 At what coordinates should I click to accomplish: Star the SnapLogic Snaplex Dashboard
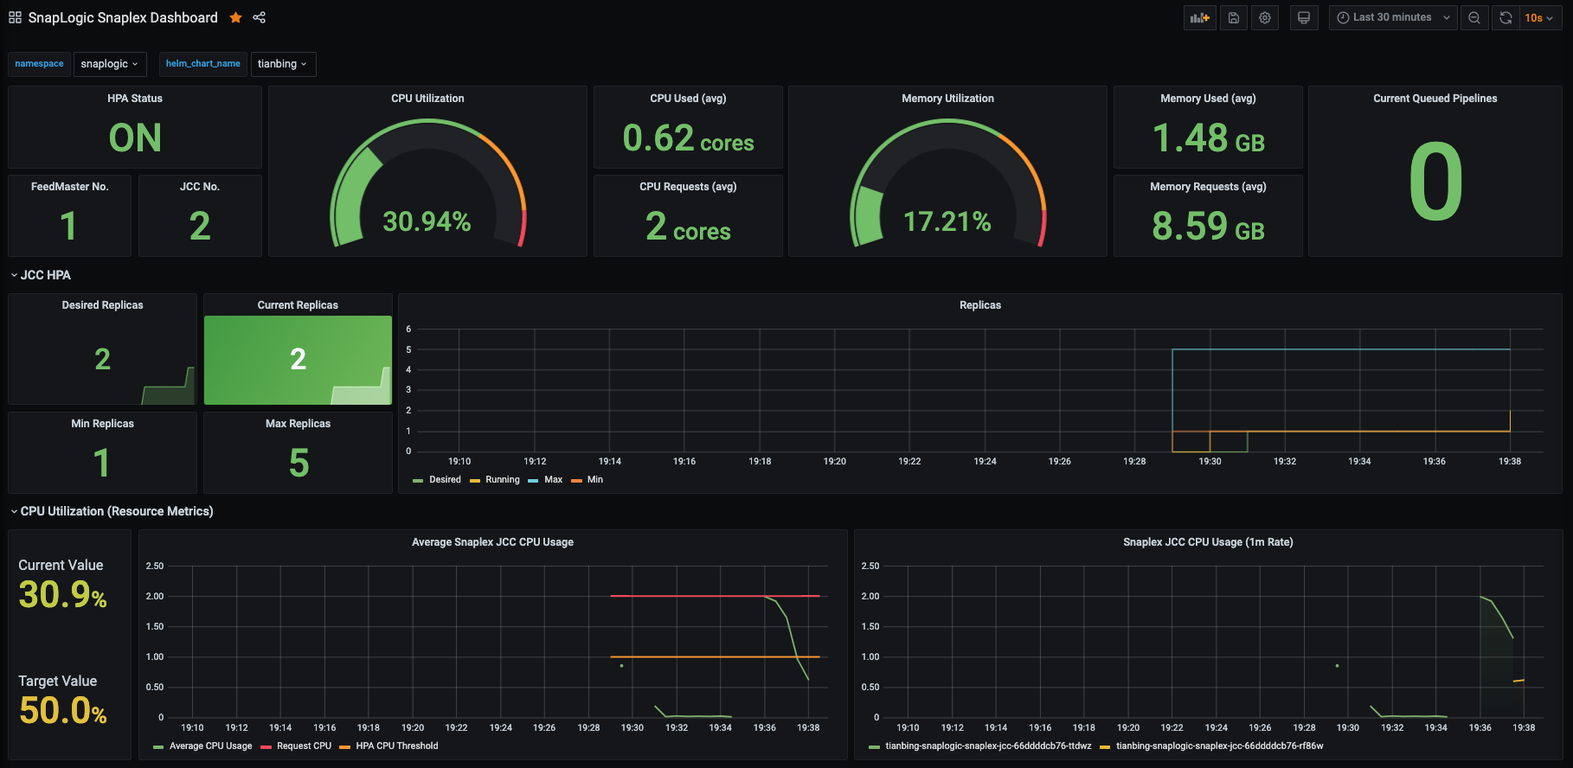pyautogui.click(x=236, y=18)
